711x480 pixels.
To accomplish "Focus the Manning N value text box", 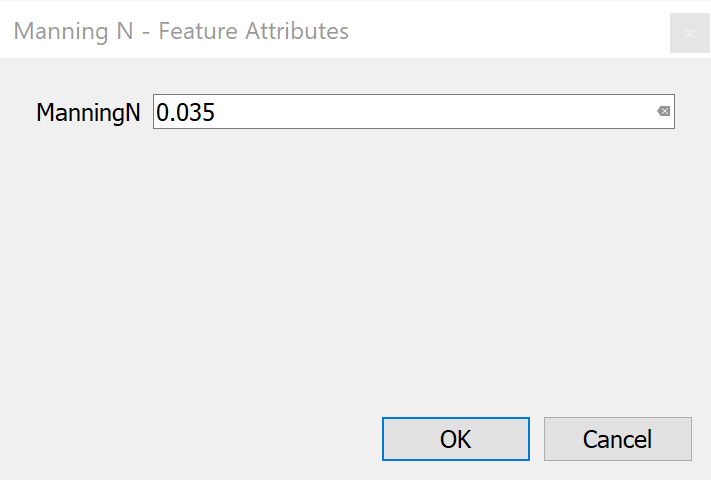I will coord(400,112).
